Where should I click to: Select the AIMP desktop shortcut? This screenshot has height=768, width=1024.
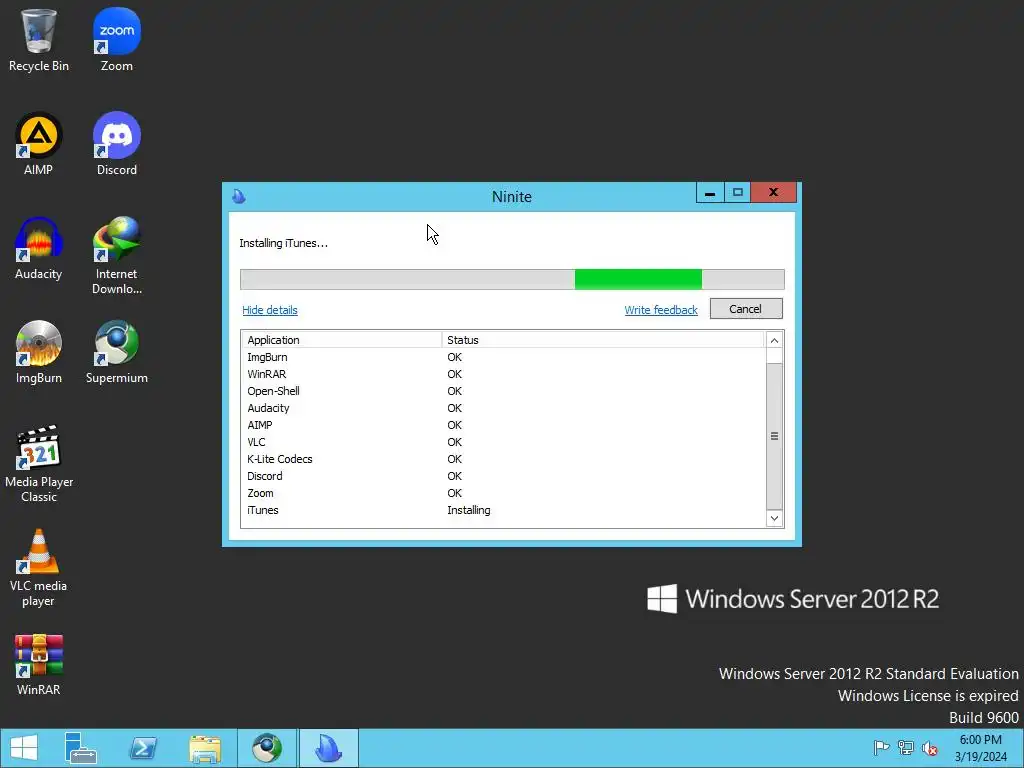(39, 144)
